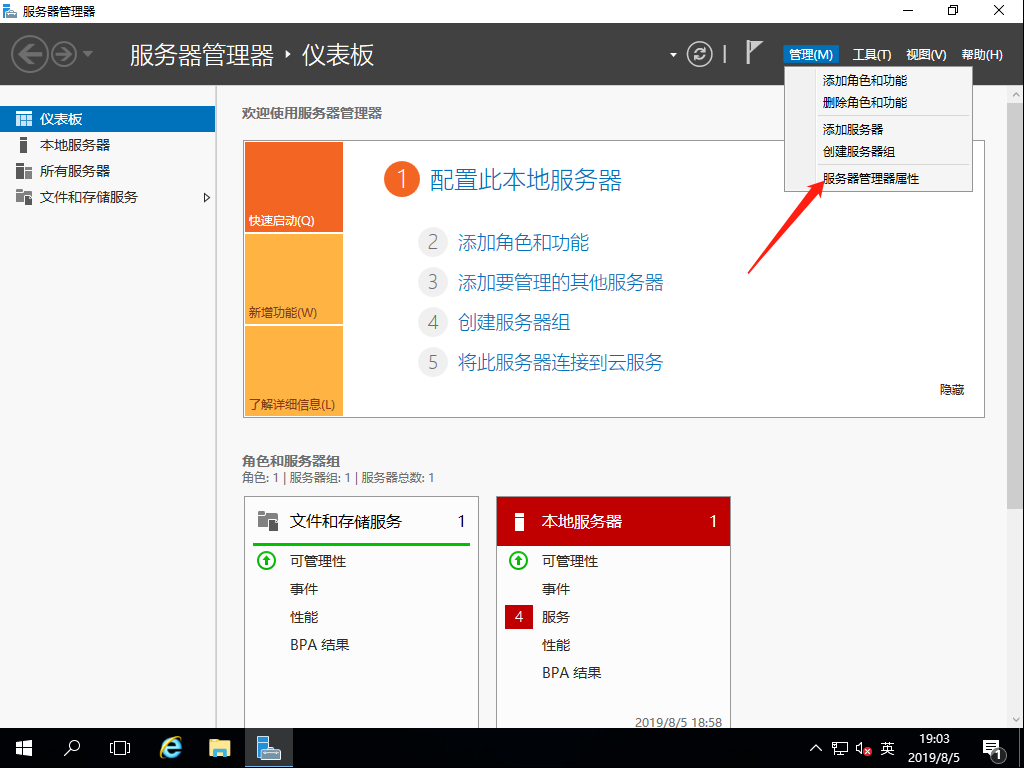Open dropdown arrow left of refresh icon
The height and width of the screenshot is (768, 1024).
point(673,55)
